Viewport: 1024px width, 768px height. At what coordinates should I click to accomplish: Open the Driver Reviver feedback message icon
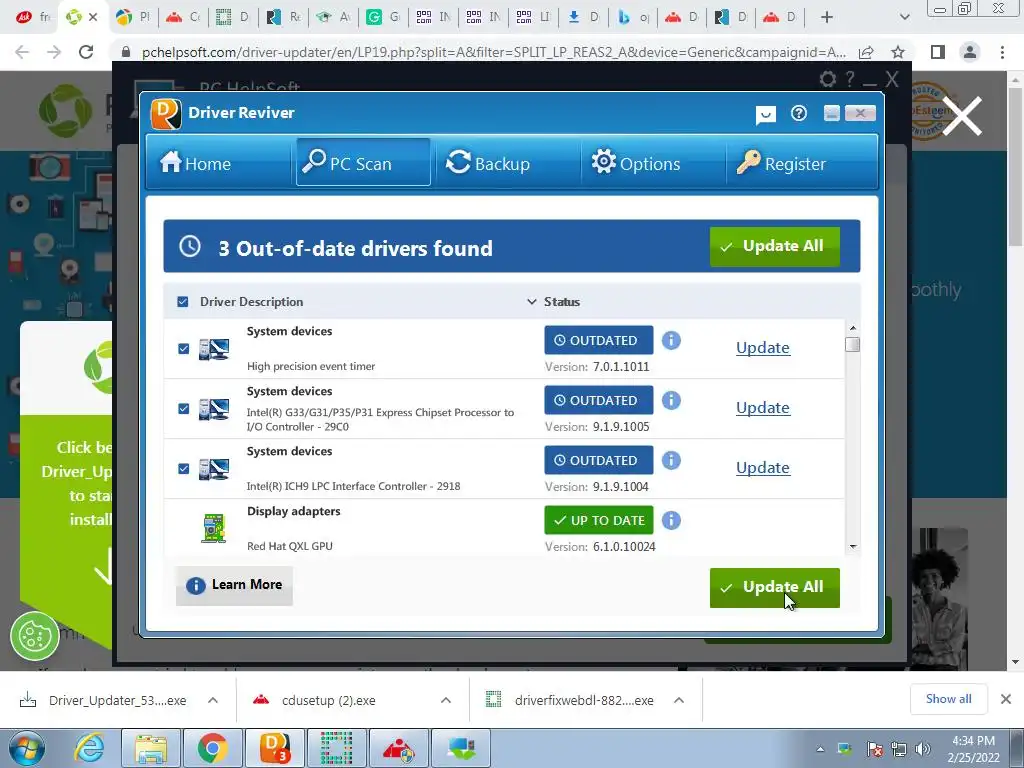click(x=765, y=115)
